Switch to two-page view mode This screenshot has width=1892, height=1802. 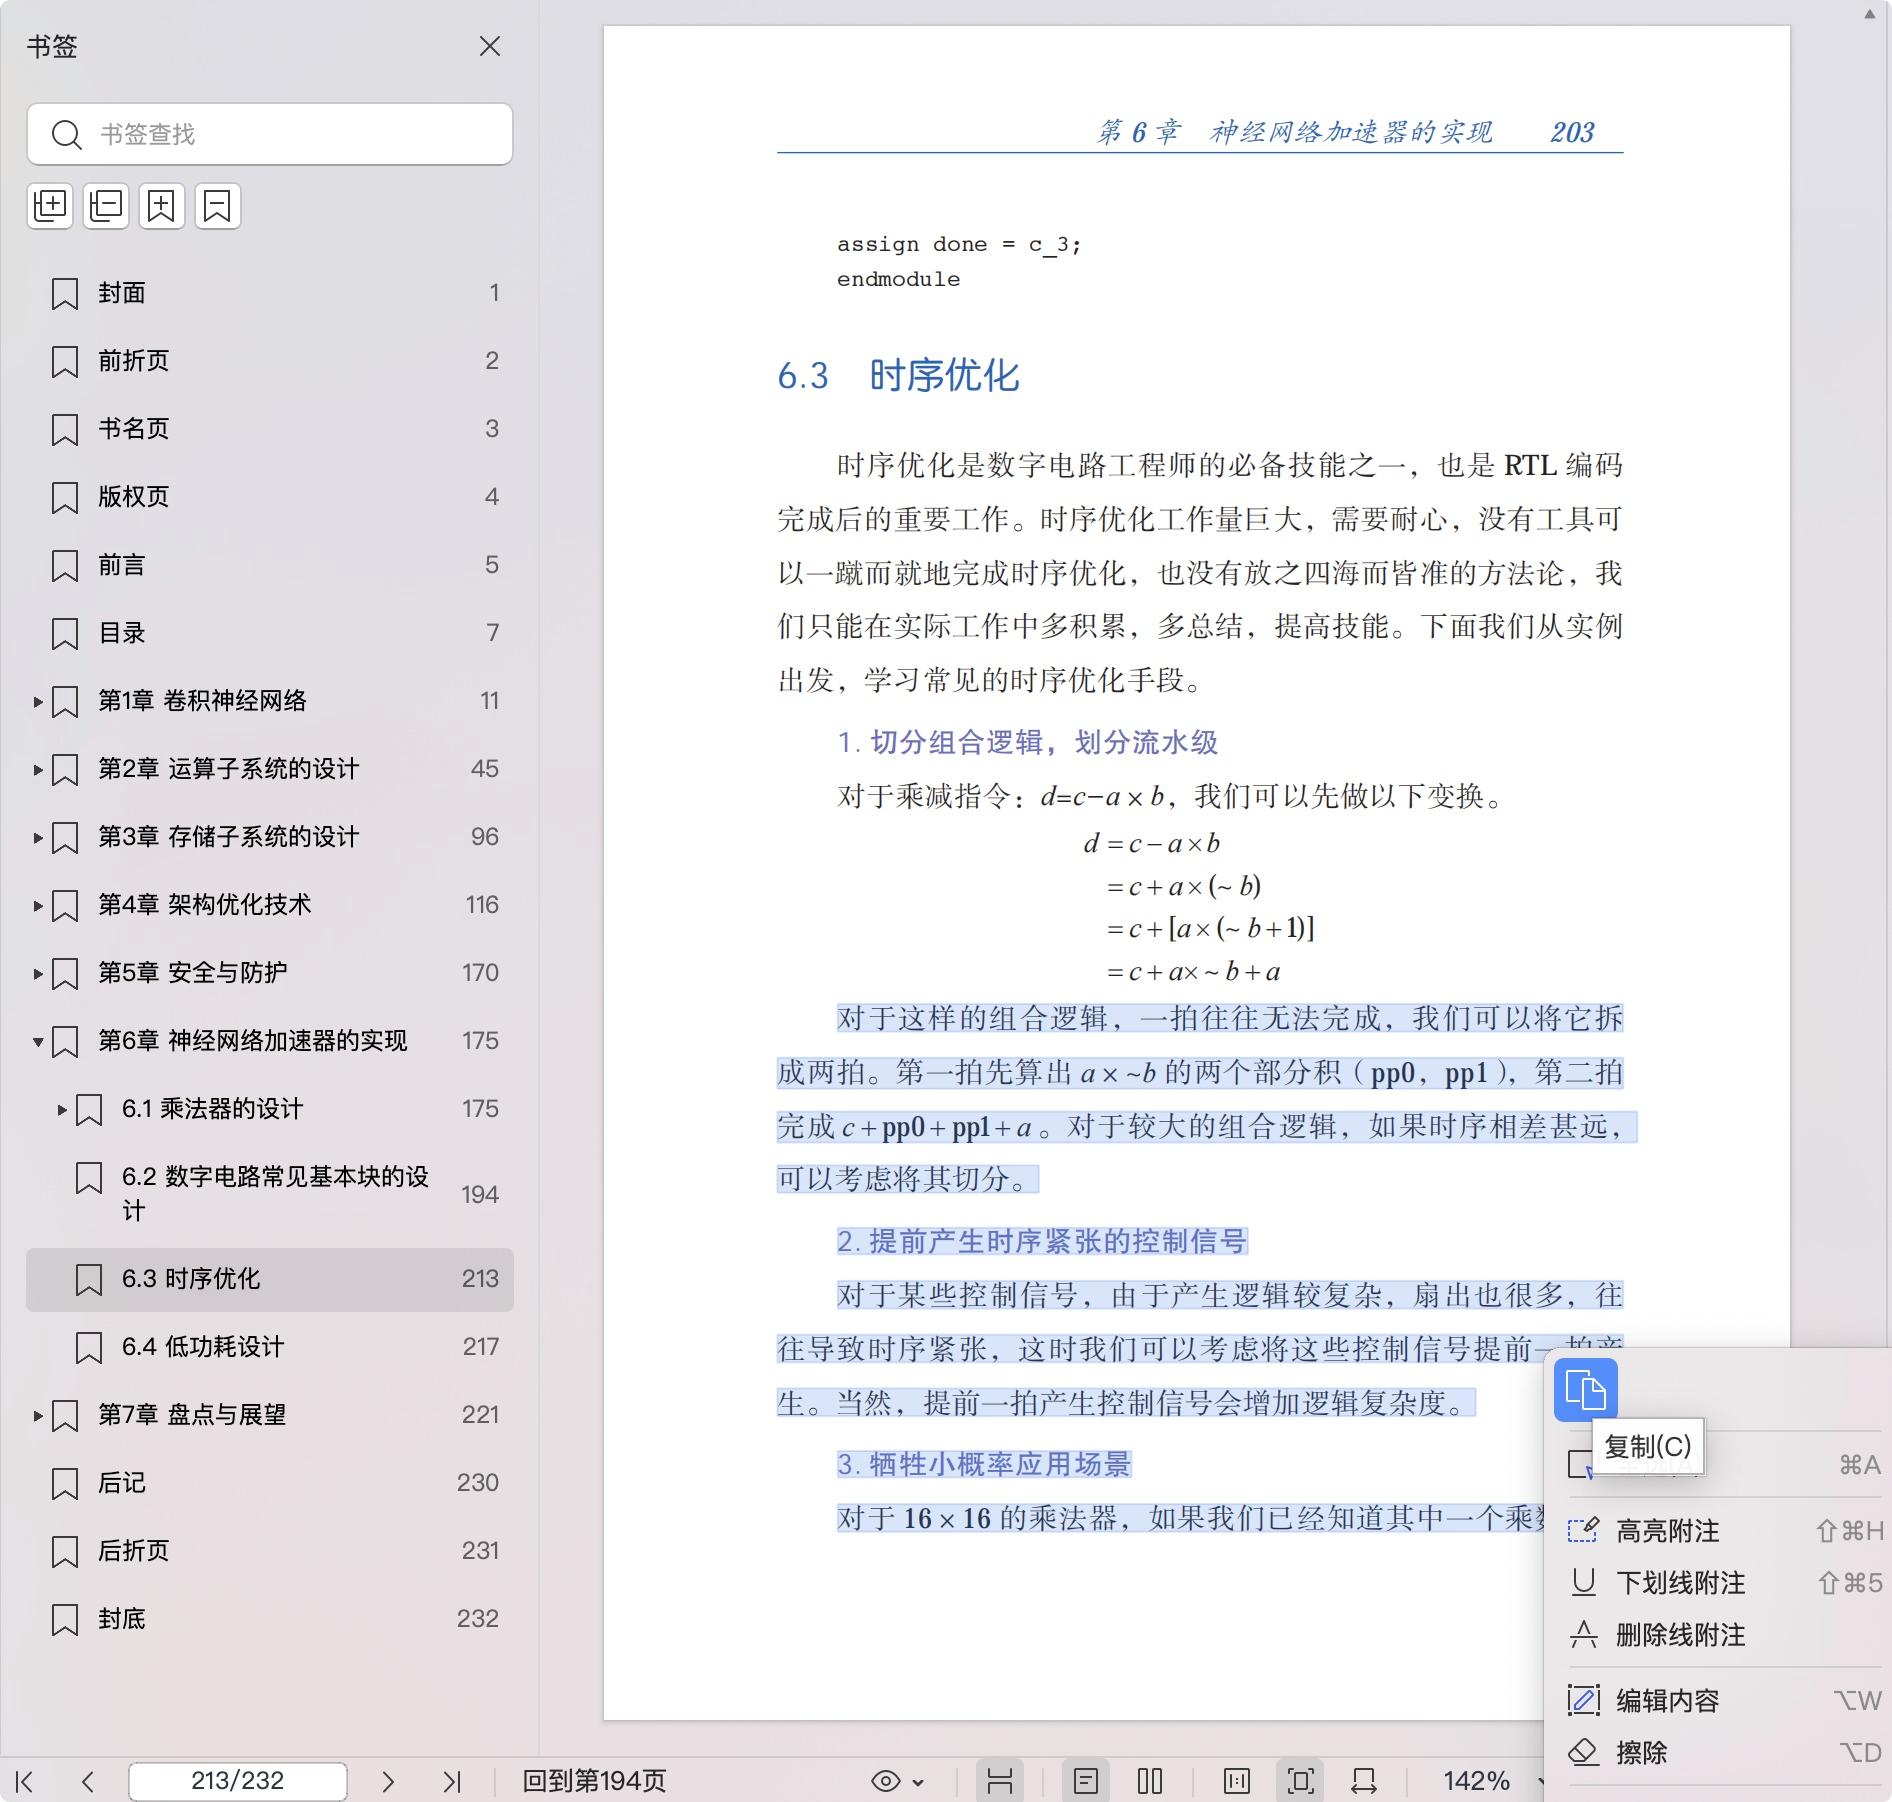click(x=1150, y=1781)
